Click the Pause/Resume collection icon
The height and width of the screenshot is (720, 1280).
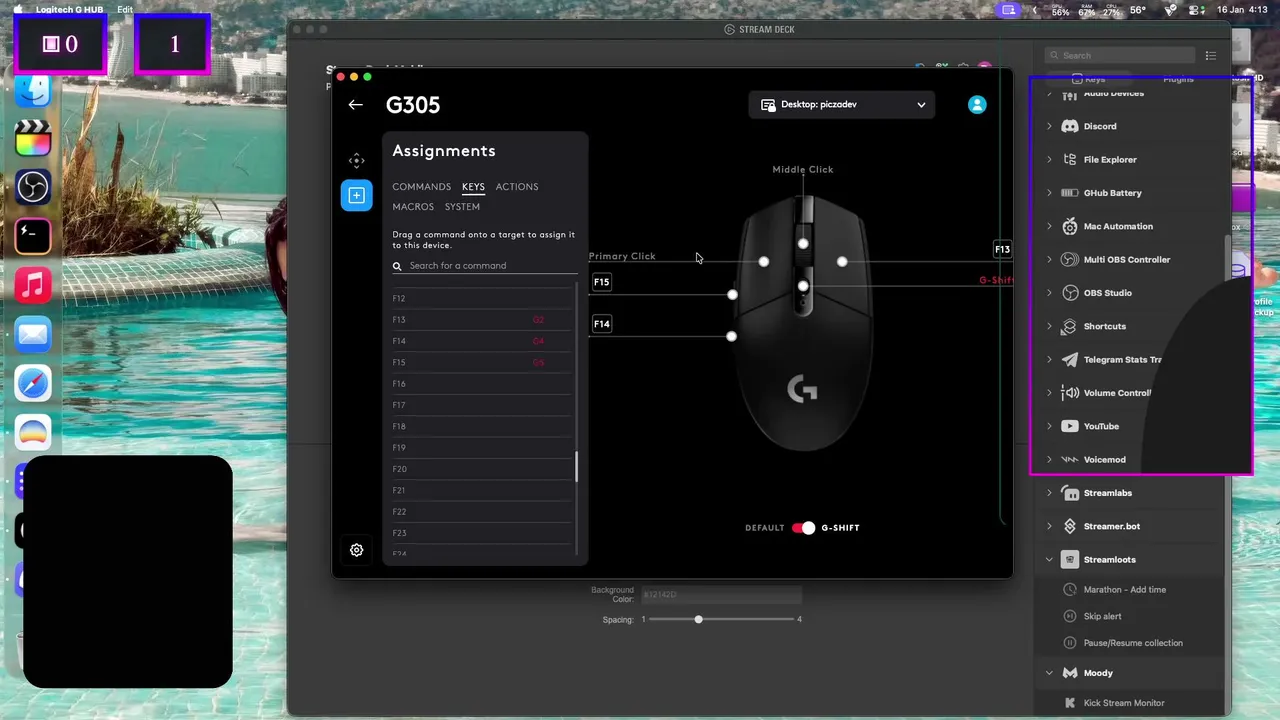pyautogui.click(x=1070, y=643)
